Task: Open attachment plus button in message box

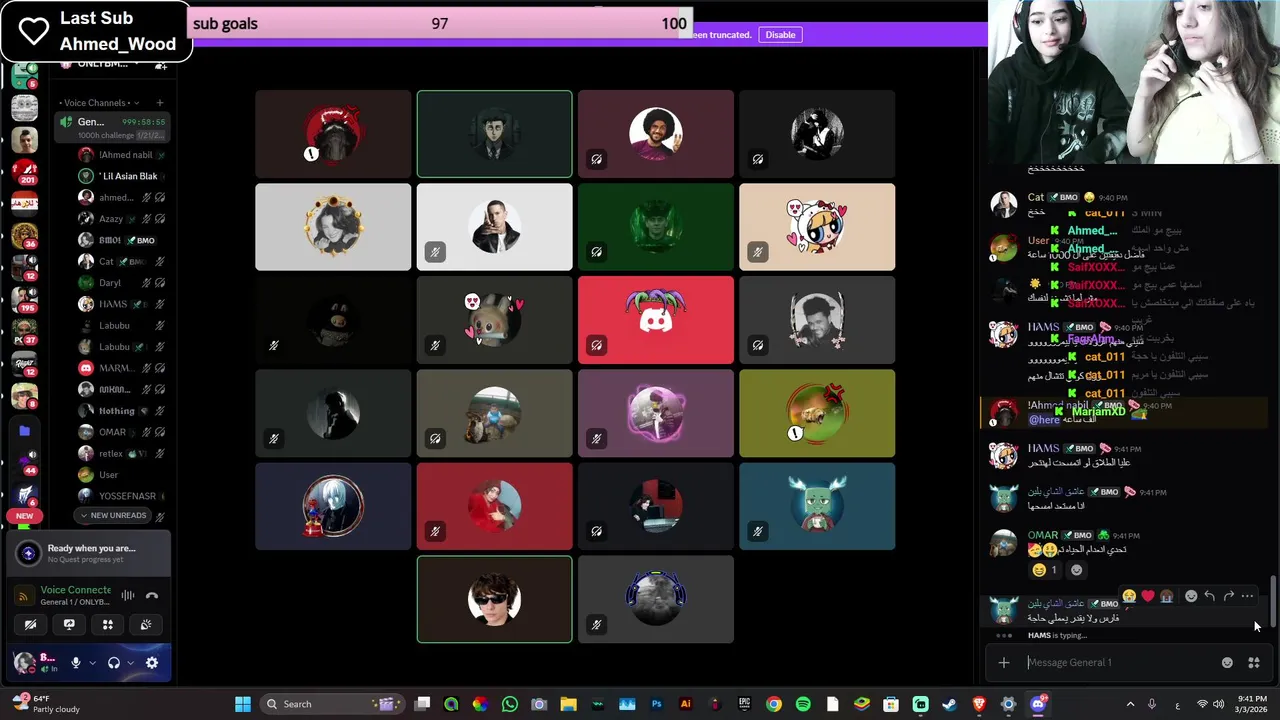Action: (x=1004, y=662)
